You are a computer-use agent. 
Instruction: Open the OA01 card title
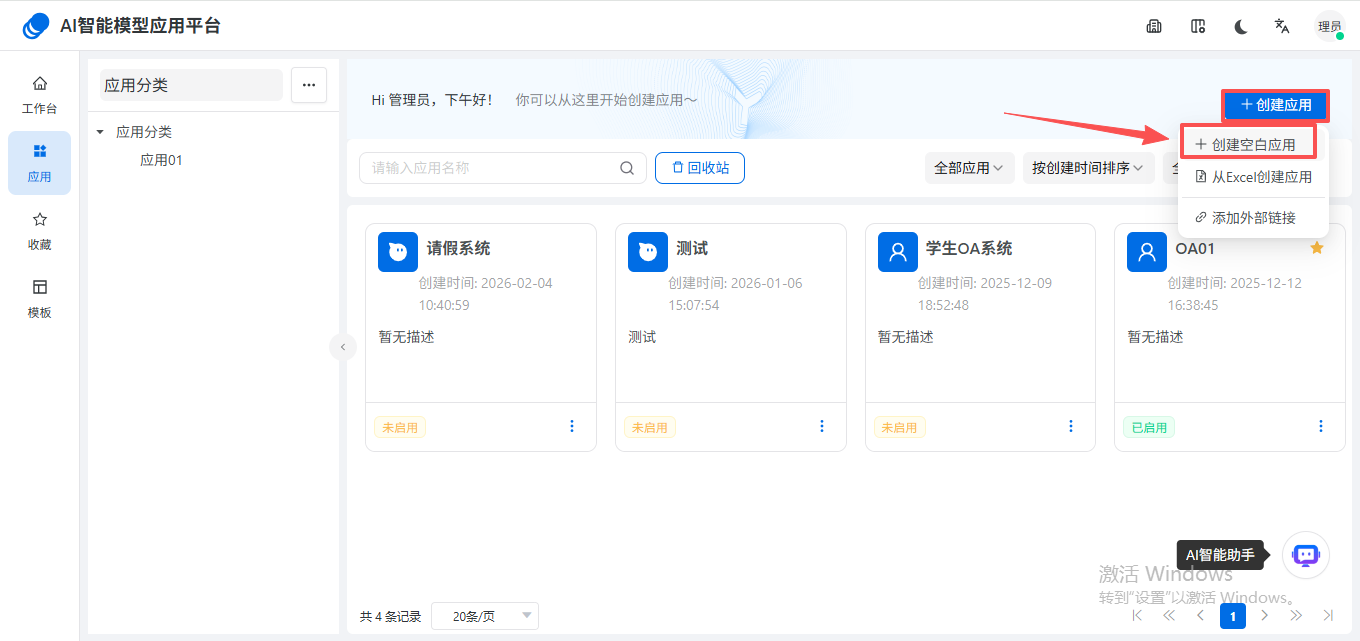pyautogui.click(x=1195, y=248)
